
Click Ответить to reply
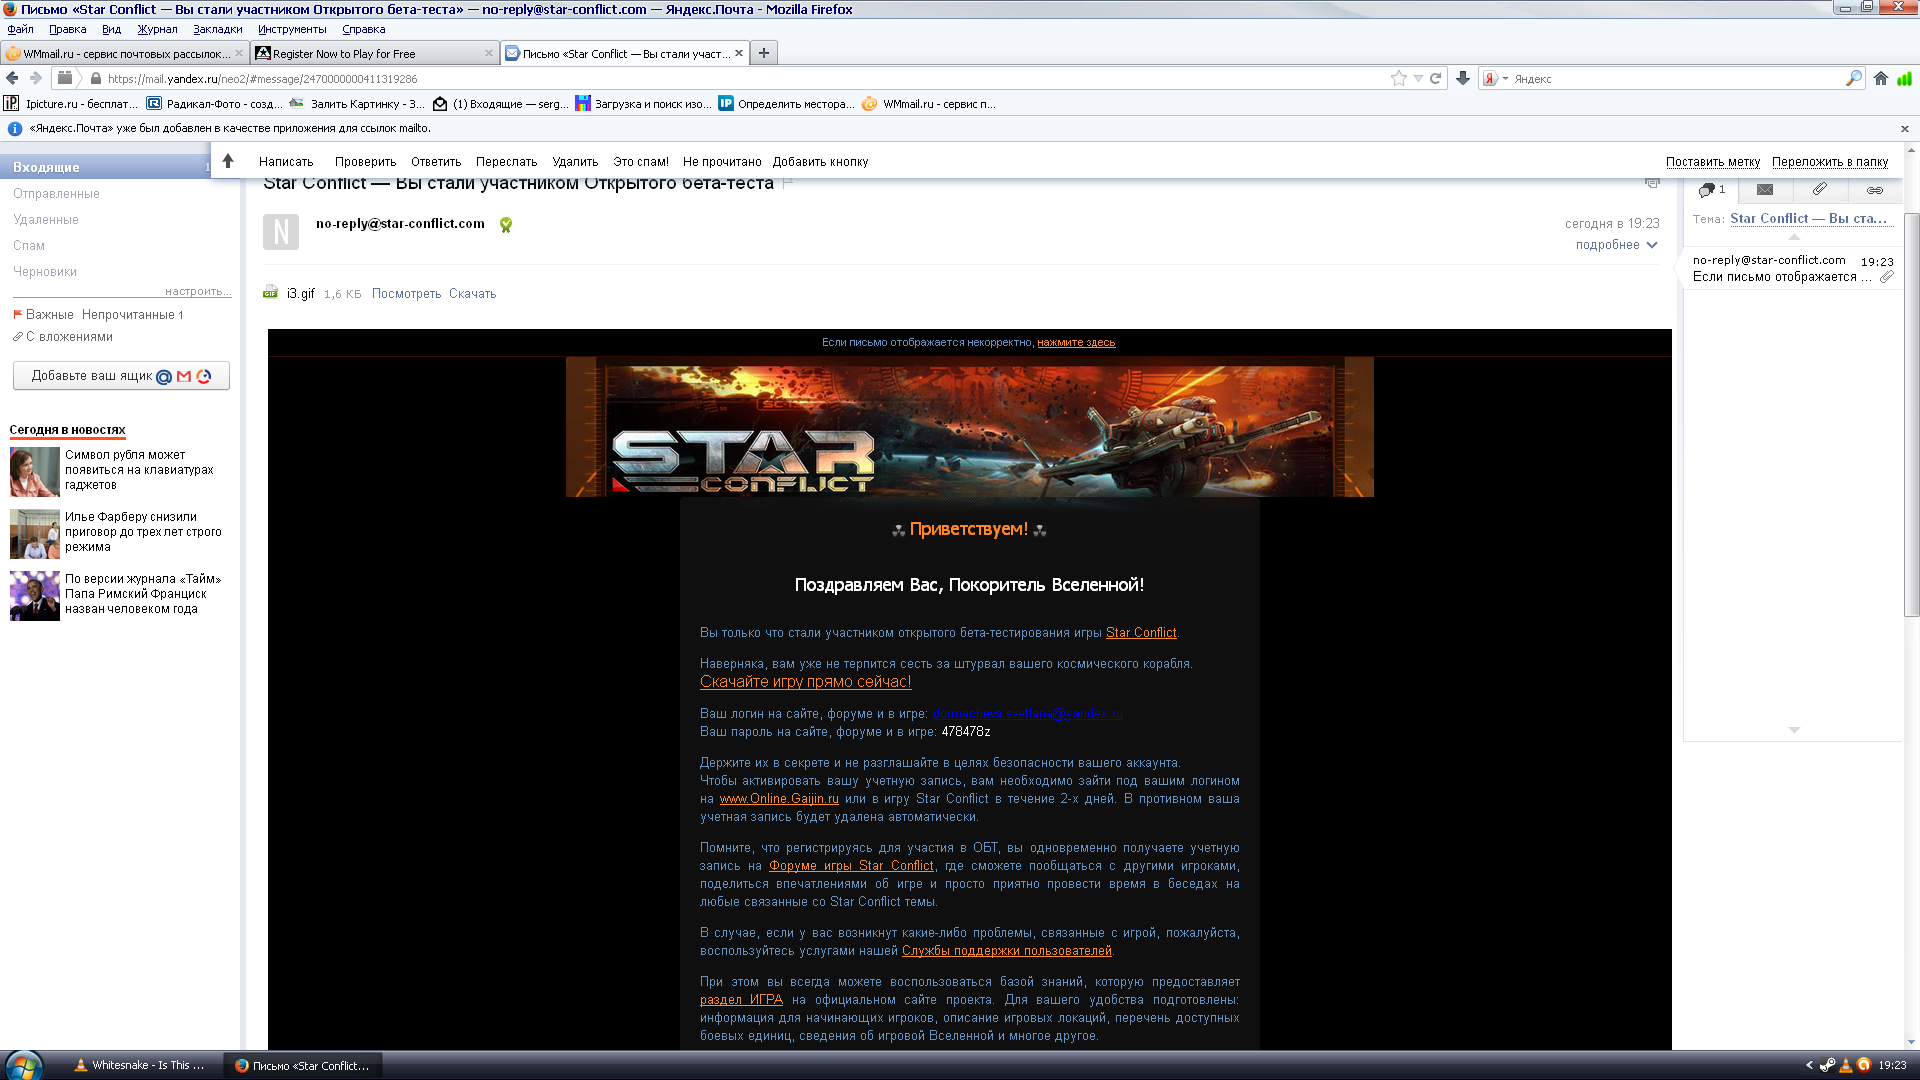click(x=436, y=162)
